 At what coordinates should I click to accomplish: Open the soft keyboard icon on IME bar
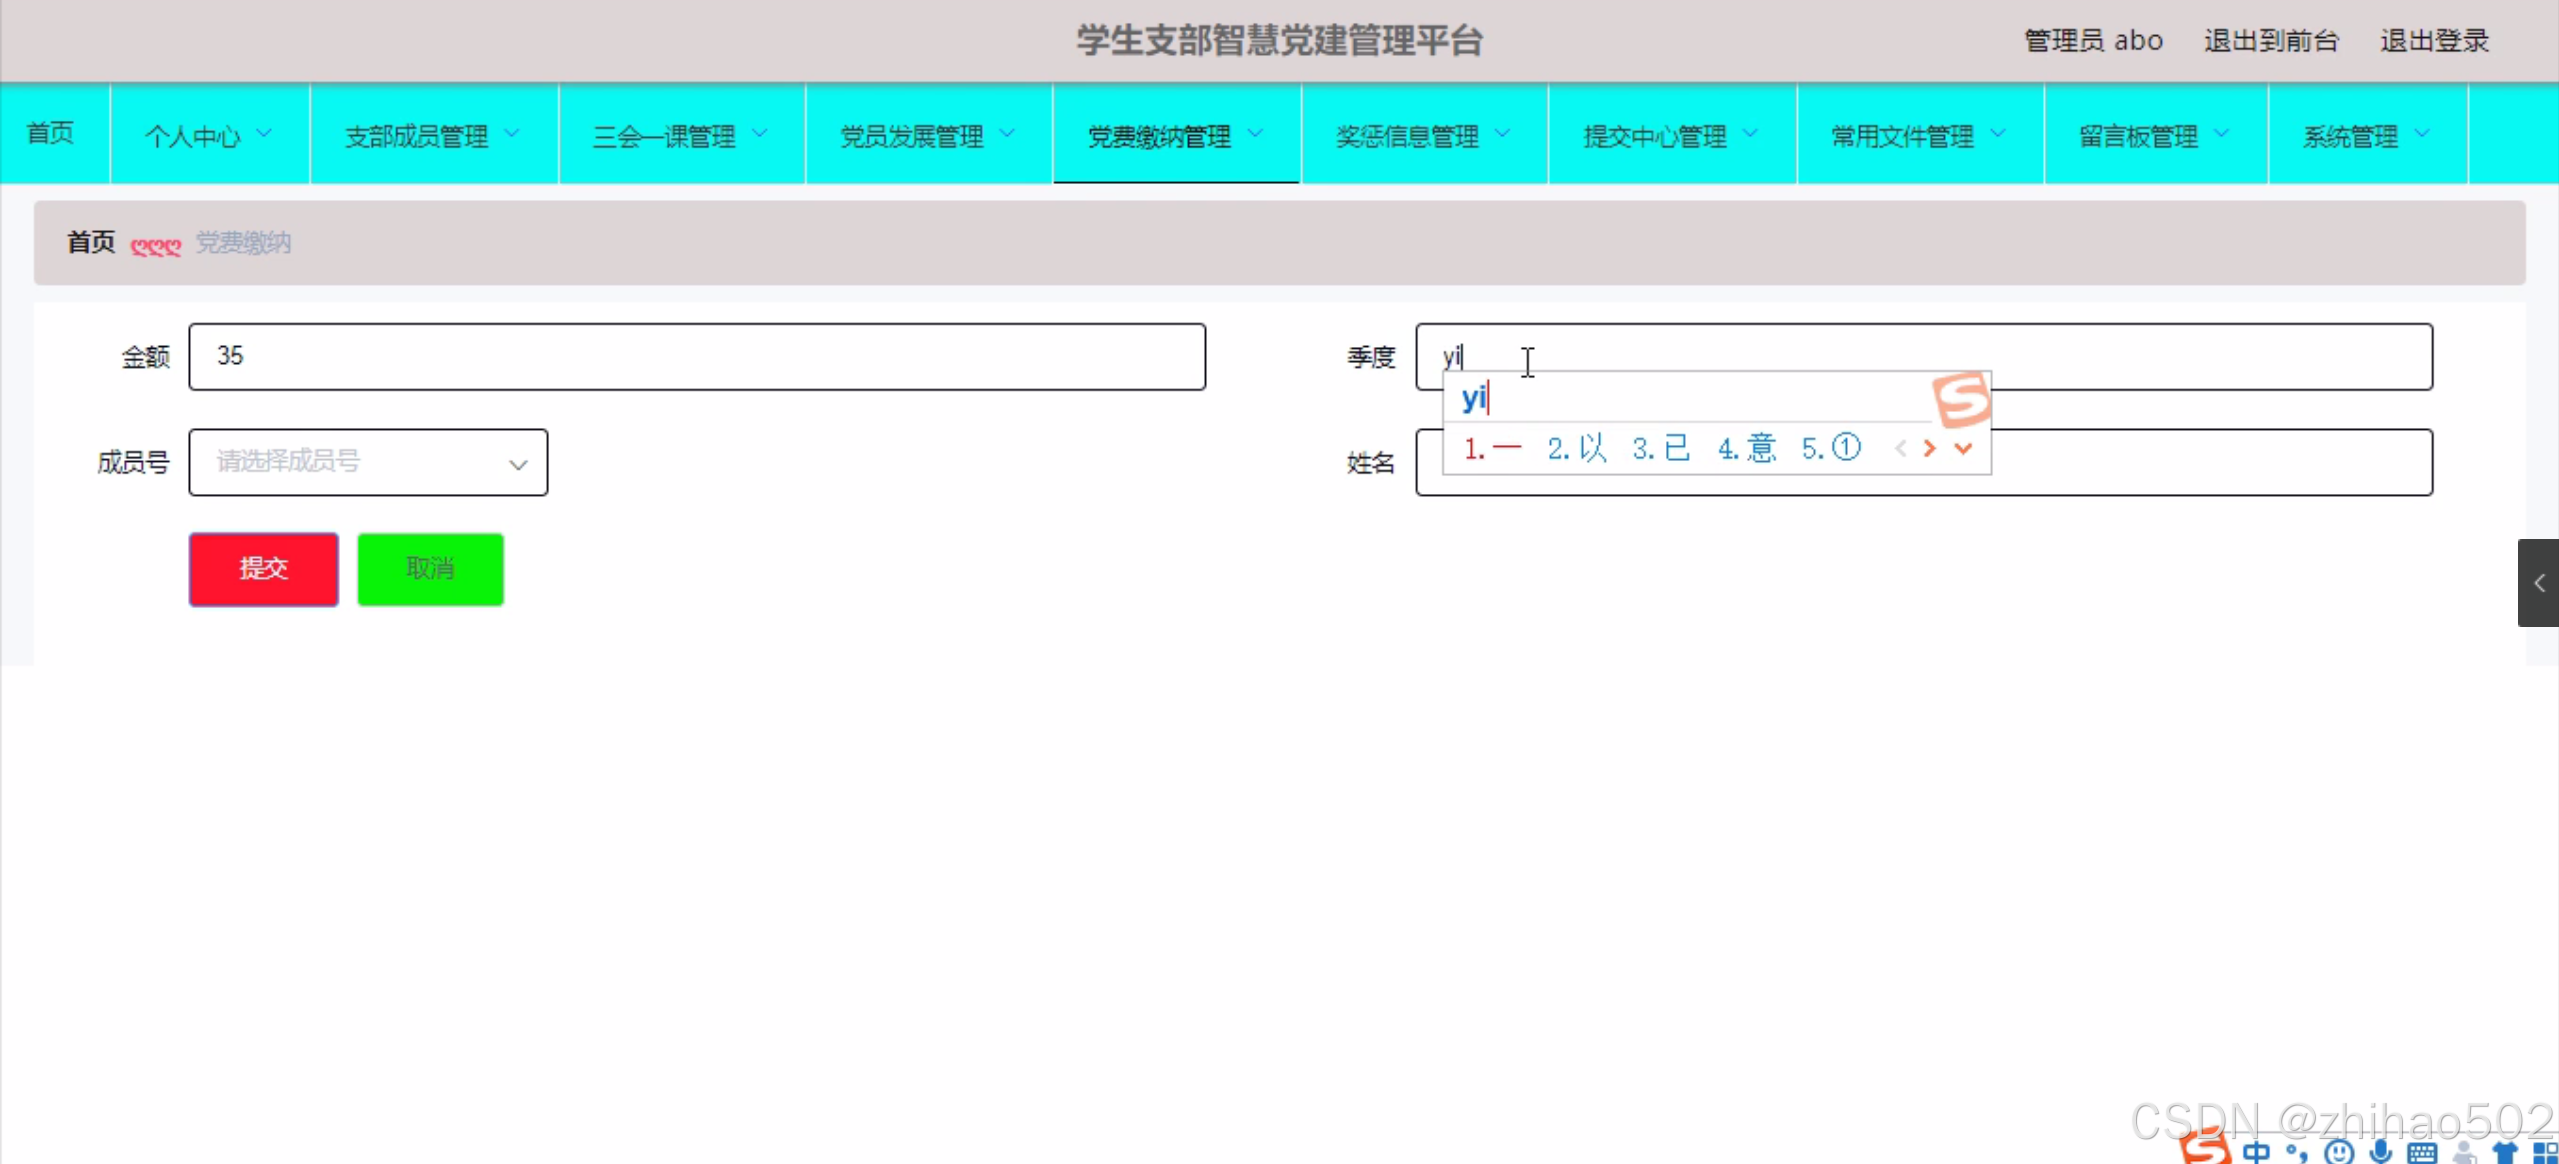click(2421, 1153)
